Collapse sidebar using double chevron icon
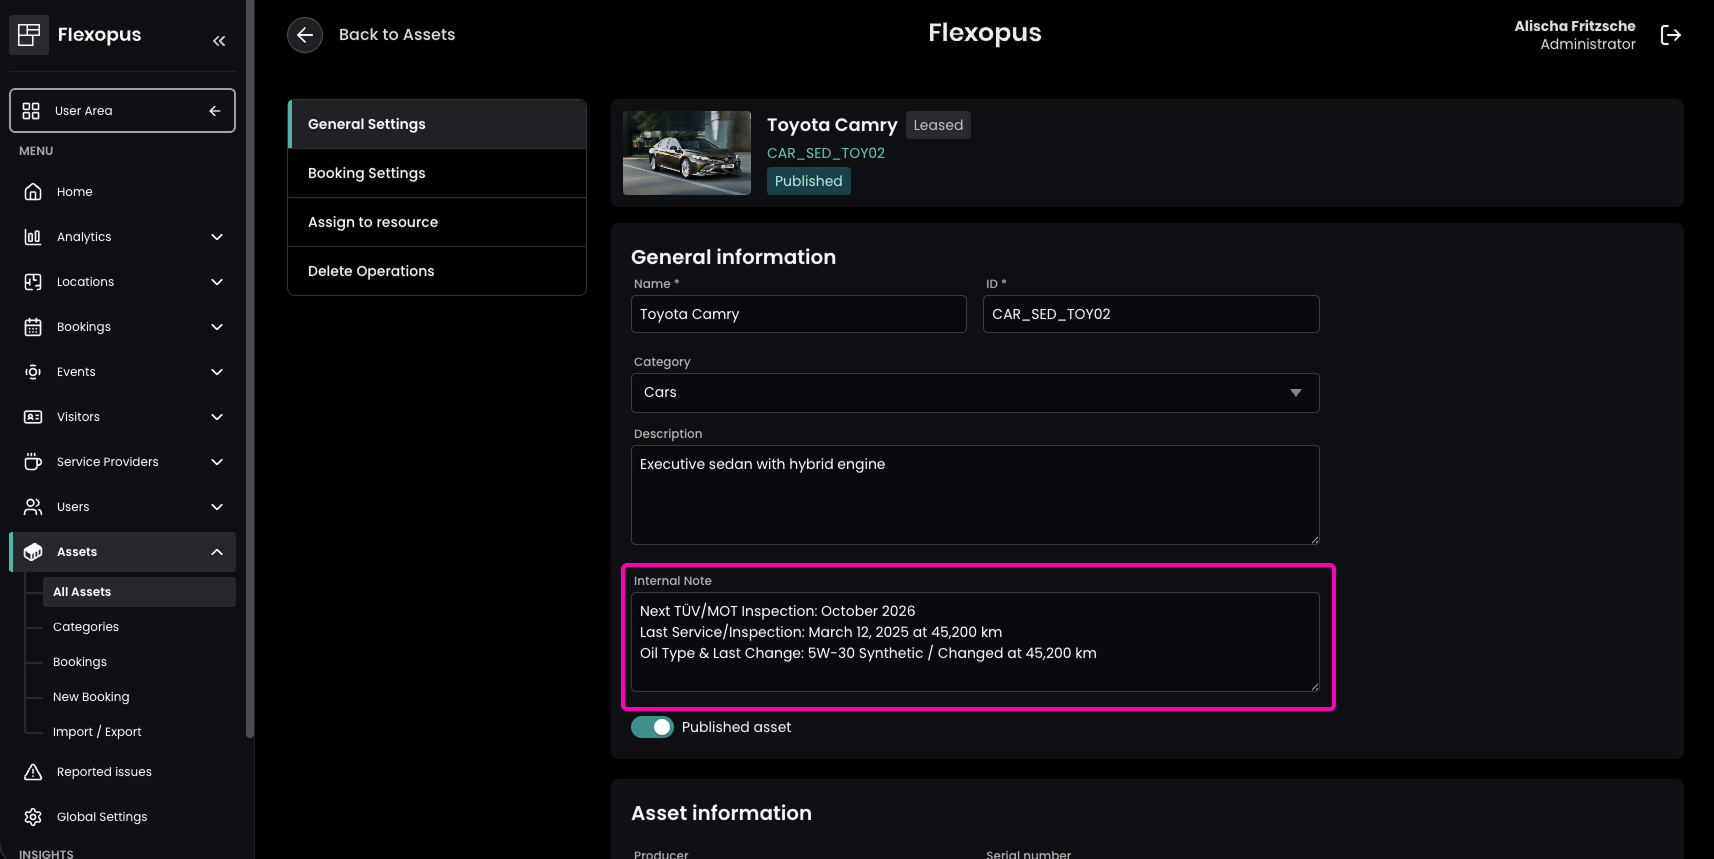The image size is (1714, 859). tap(219, 41)
